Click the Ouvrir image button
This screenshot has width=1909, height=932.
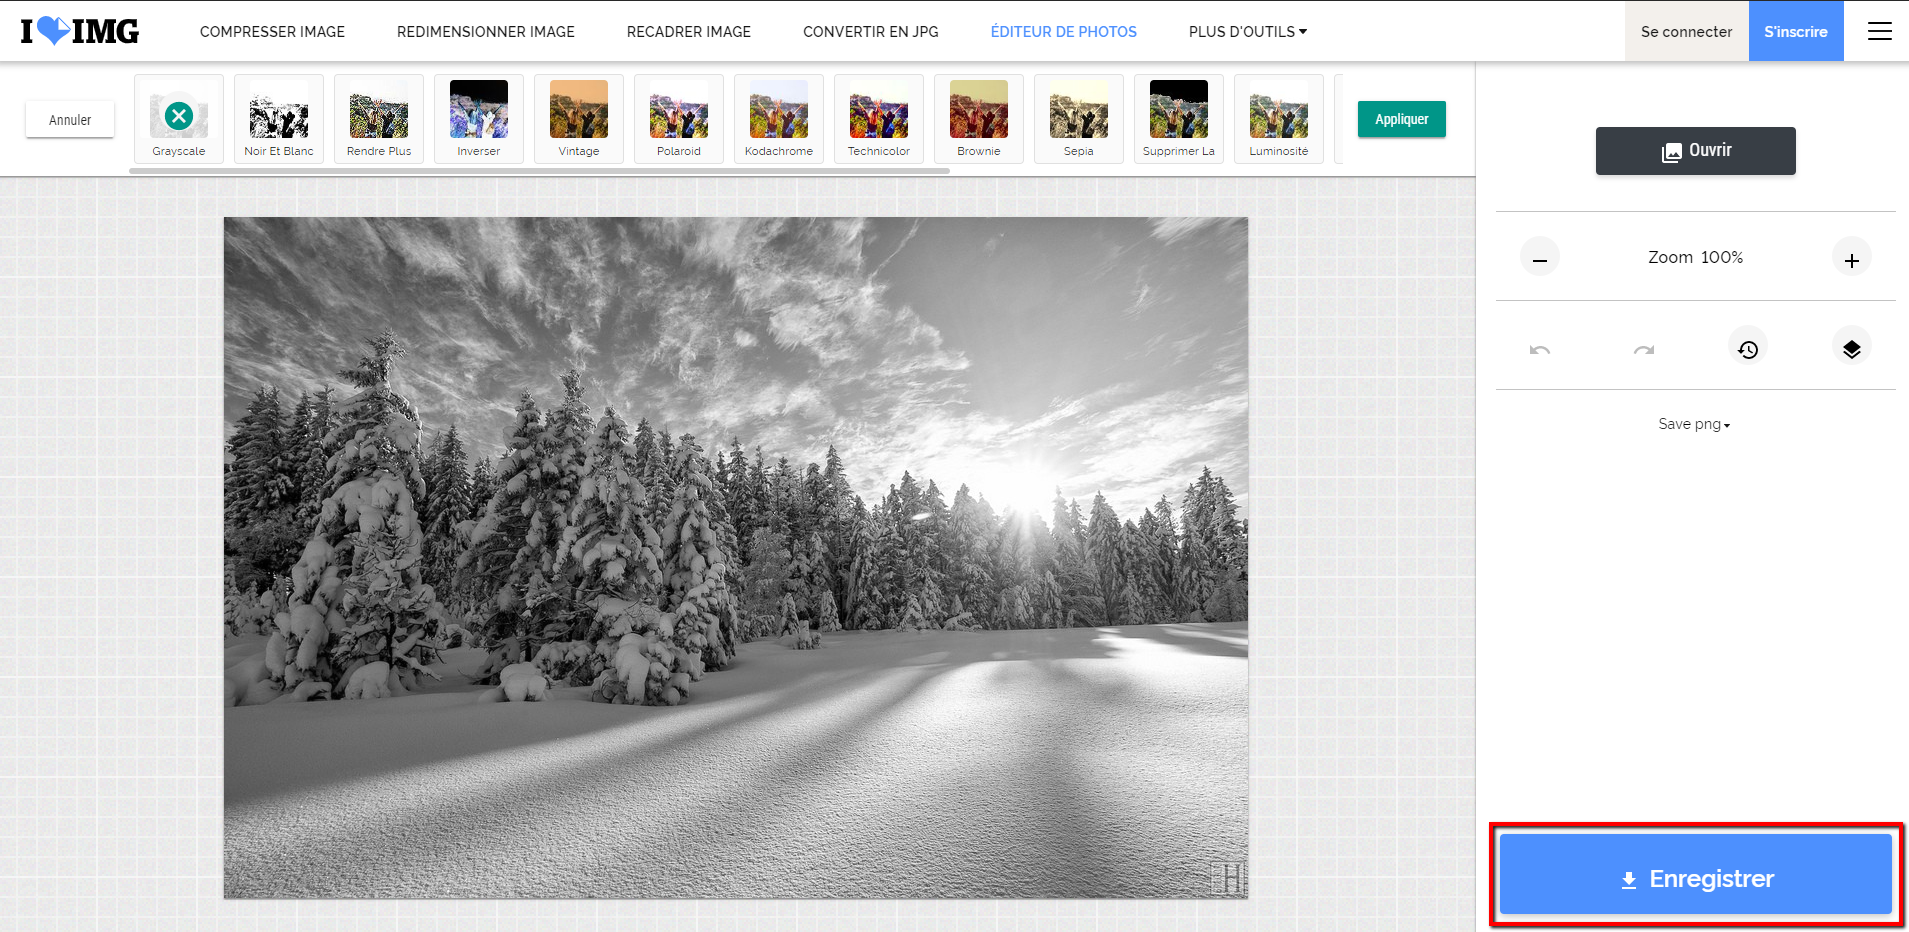[1695, 151]
